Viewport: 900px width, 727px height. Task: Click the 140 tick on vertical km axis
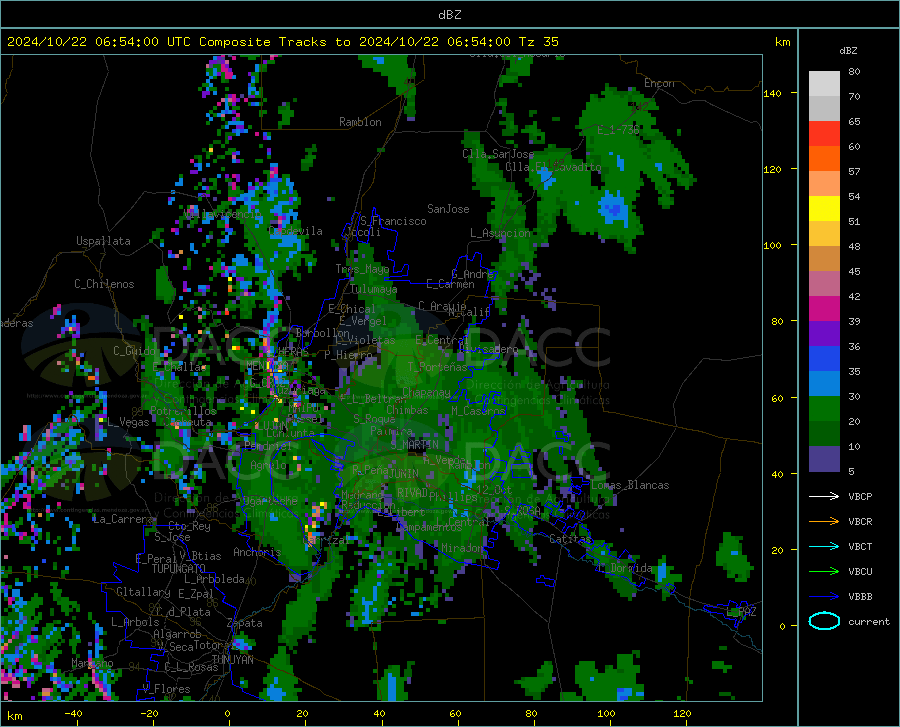(x=772, y=93)
